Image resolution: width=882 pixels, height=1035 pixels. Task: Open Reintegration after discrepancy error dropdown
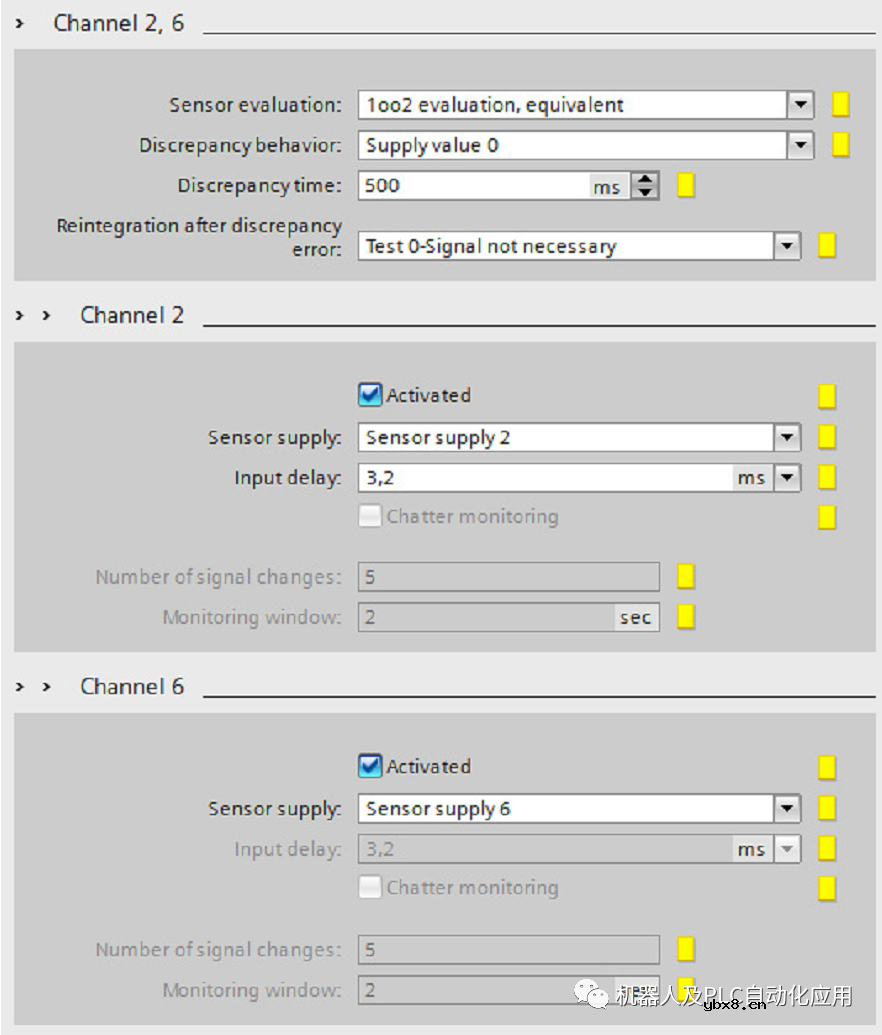point(787,246)
